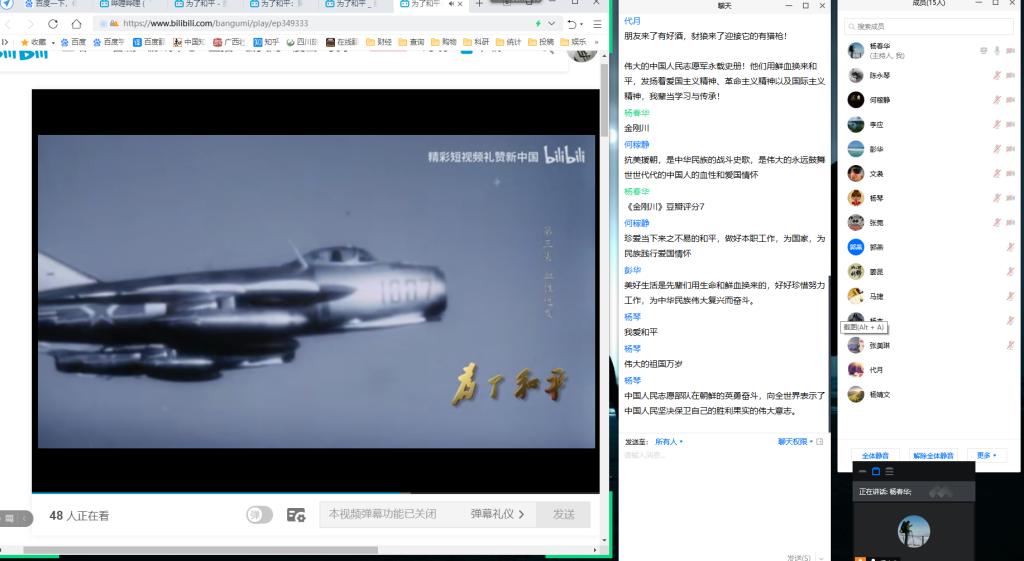Select member 杨靖文 in the list
Image resolution: width=1024 pixels, height=561 pixels.
coord(928,394)
